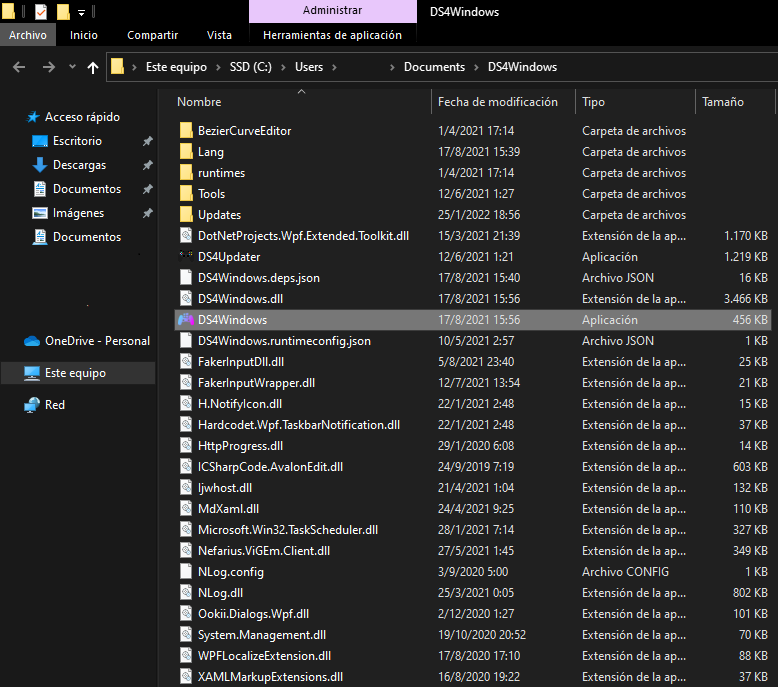Select the DS4Updater application icon
This screenshot has width=778, height=687.
pos(186,256)
